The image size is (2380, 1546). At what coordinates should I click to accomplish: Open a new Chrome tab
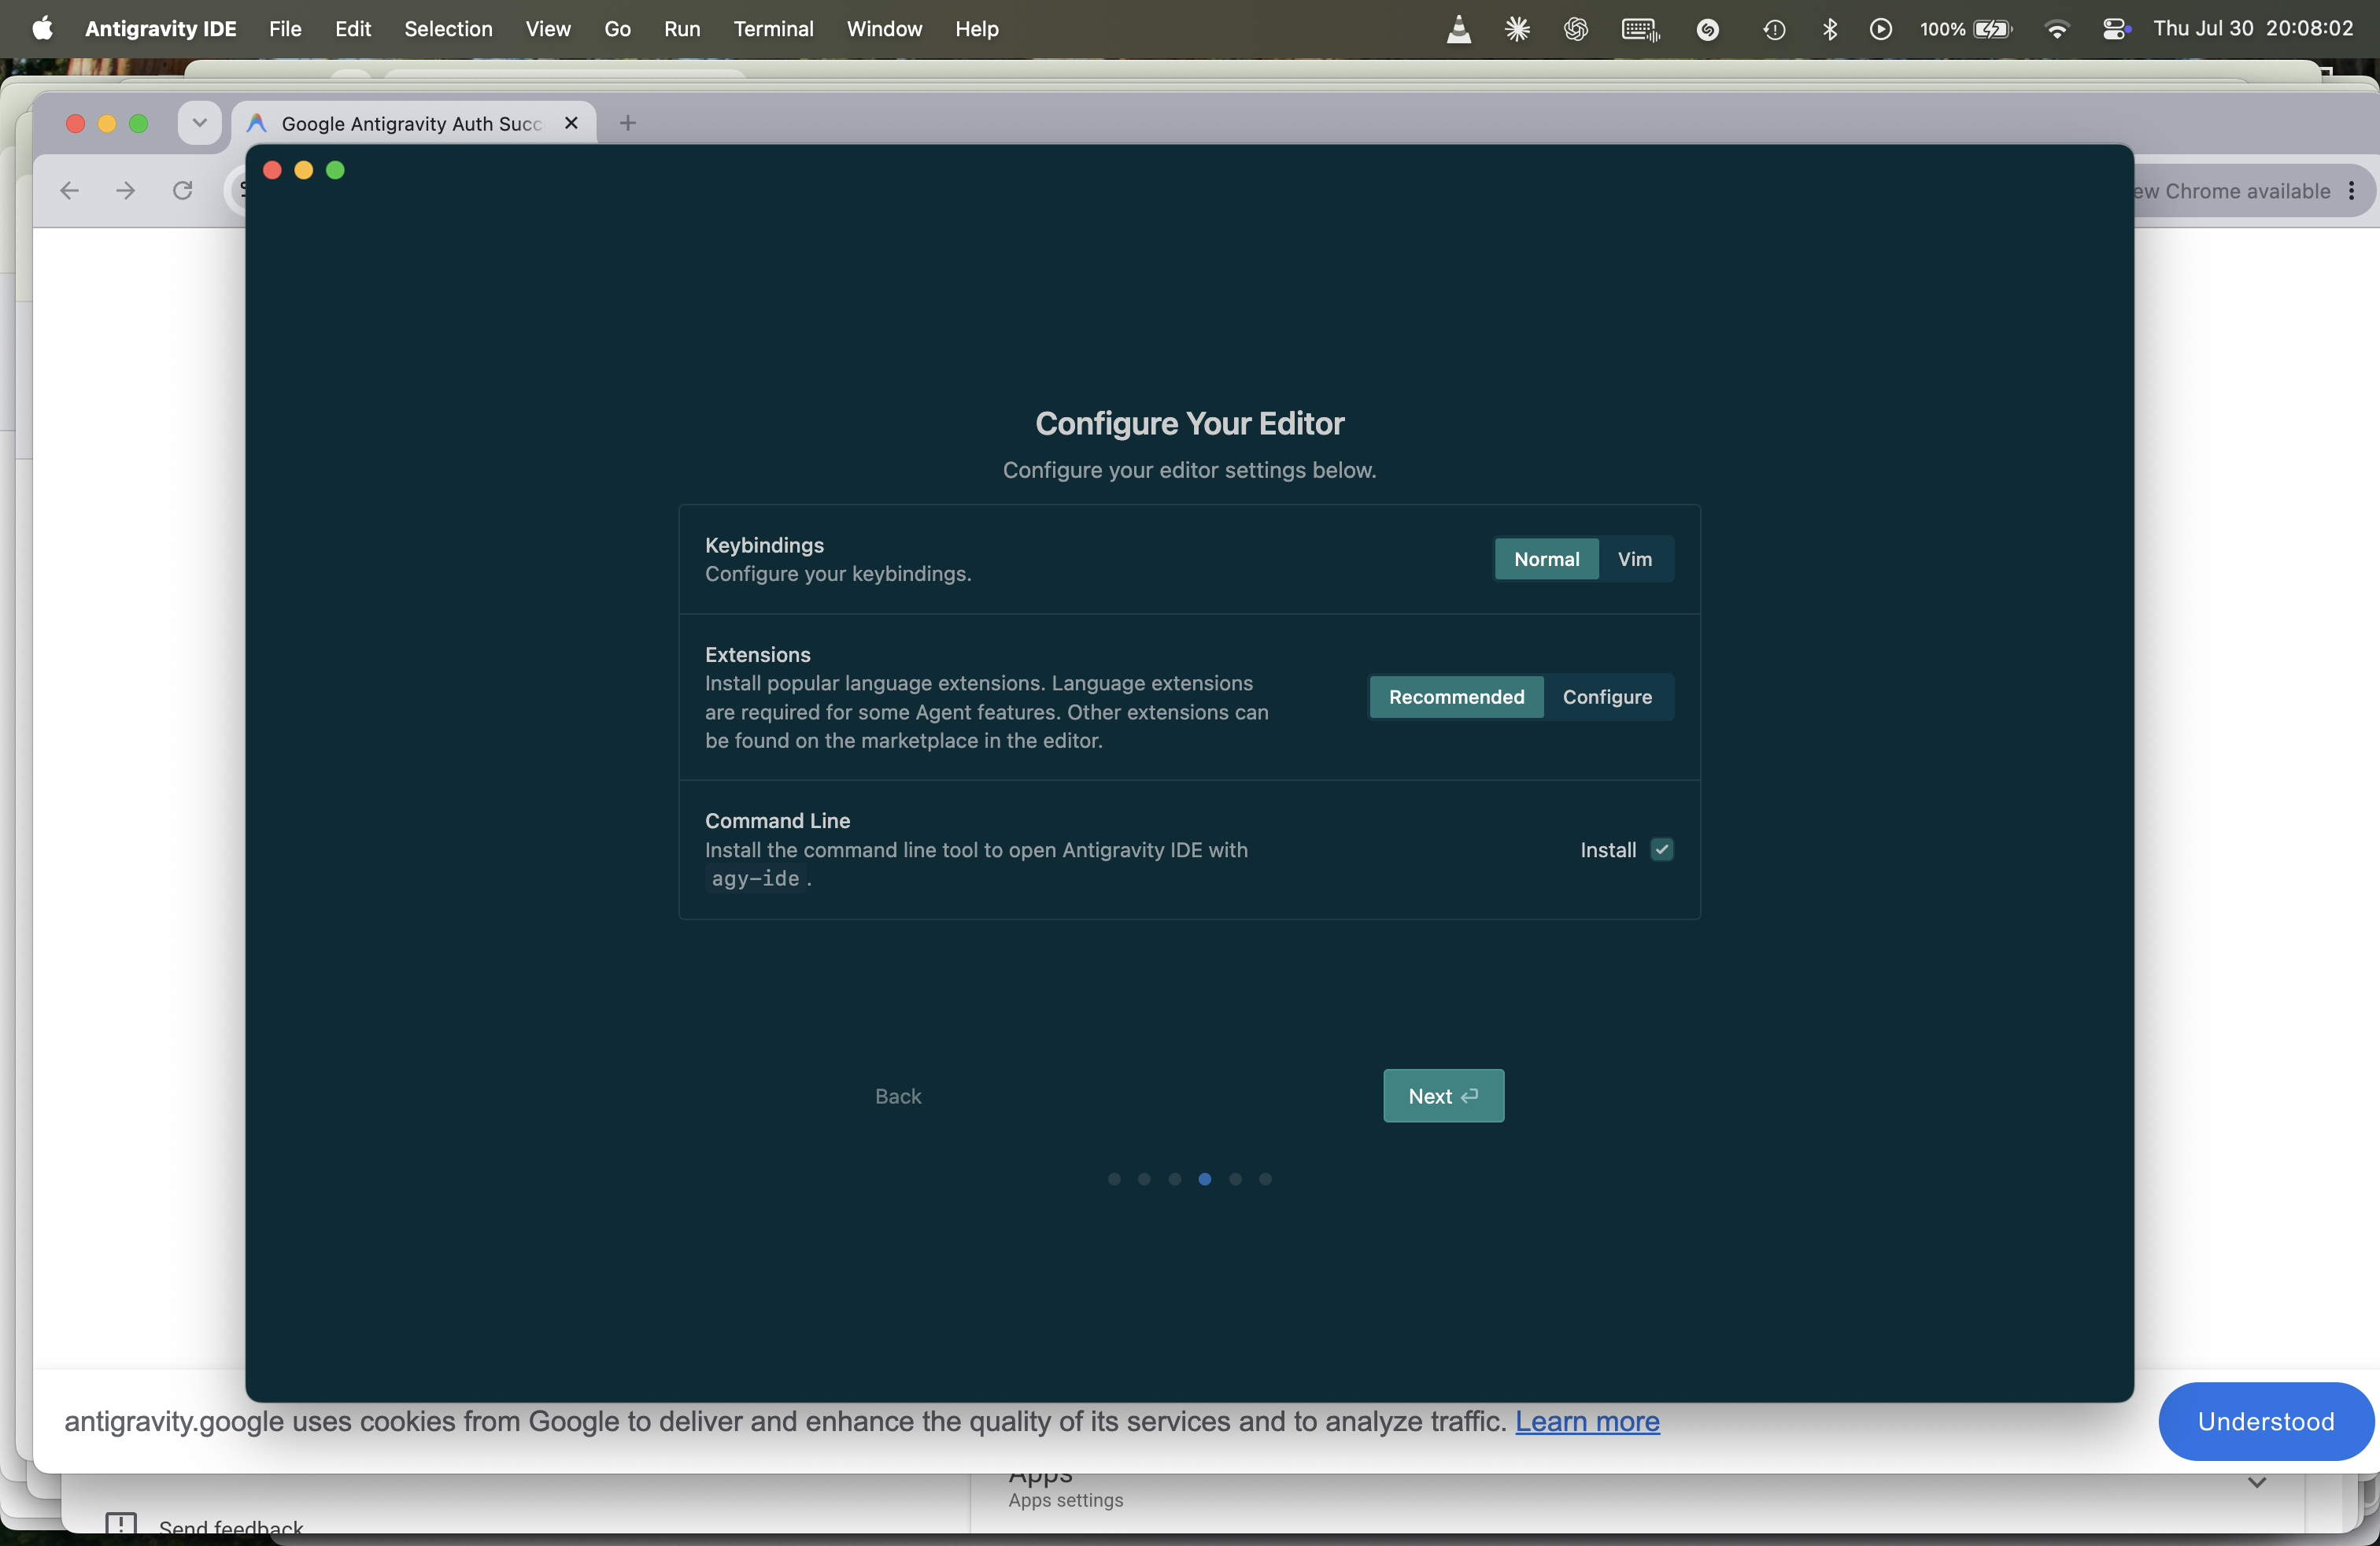click(627, 123)
